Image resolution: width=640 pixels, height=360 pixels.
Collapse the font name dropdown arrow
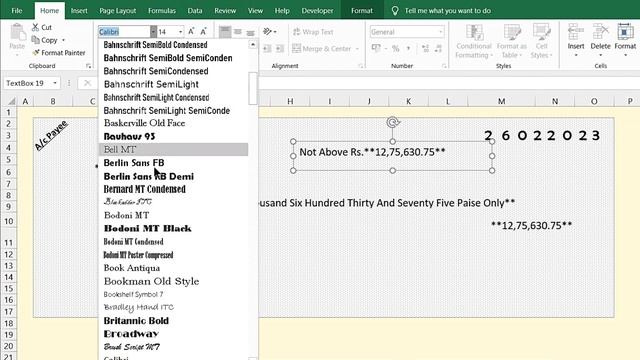tap(153, 31)
